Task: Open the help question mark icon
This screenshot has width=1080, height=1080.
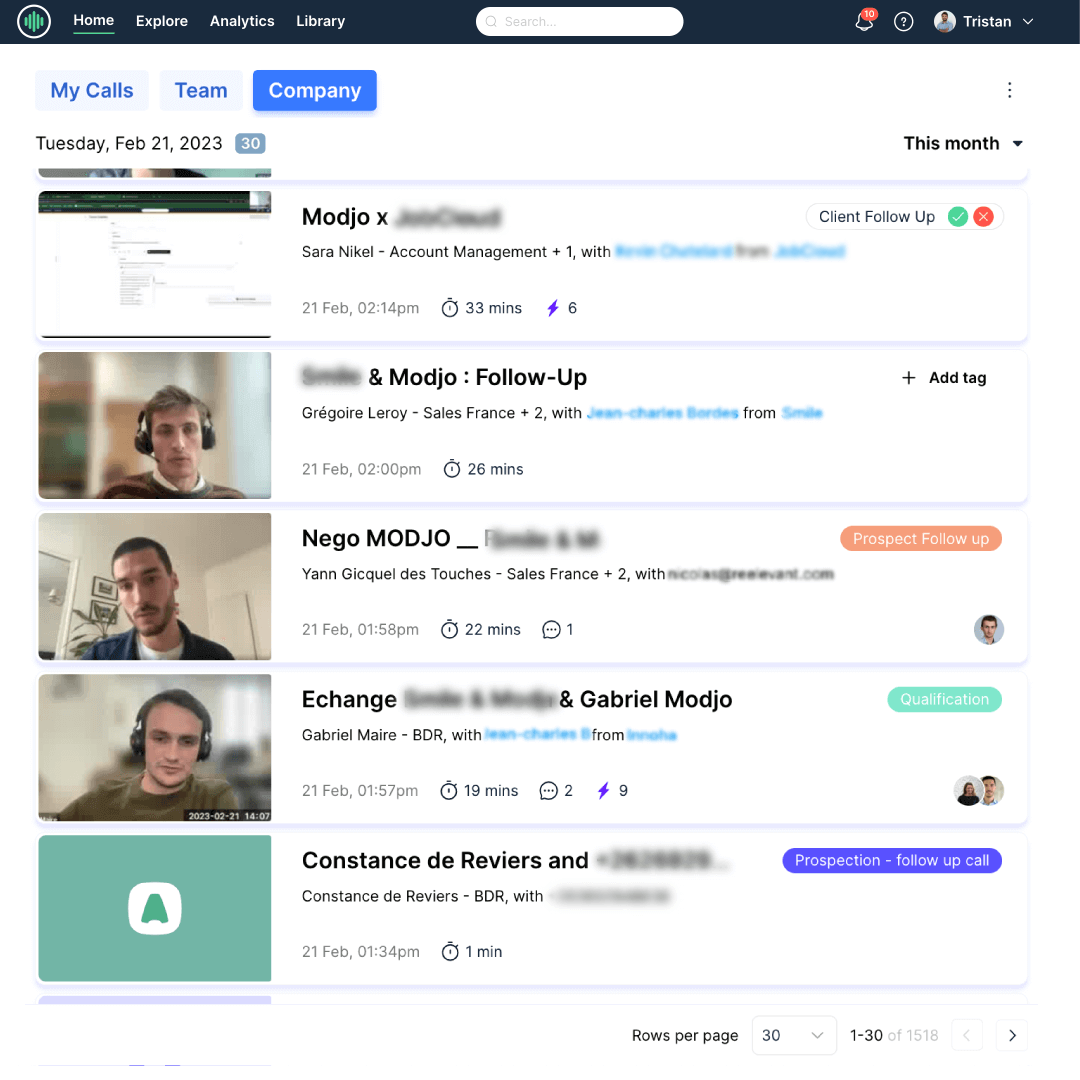Action: click(903, 22)
